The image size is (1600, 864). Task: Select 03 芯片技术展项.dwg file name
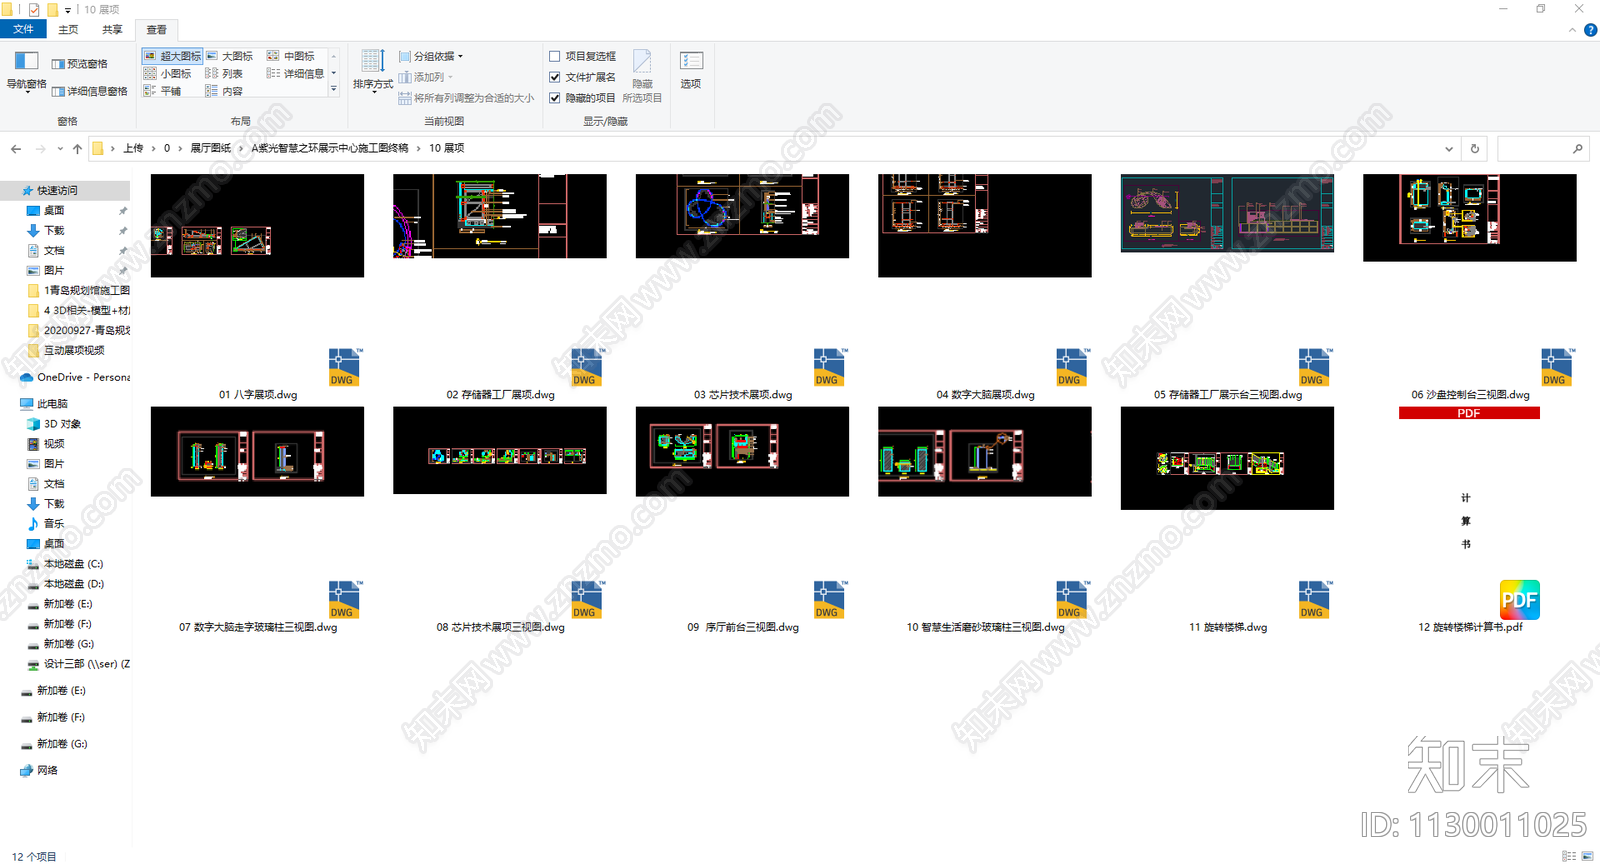tap(743, 395)
